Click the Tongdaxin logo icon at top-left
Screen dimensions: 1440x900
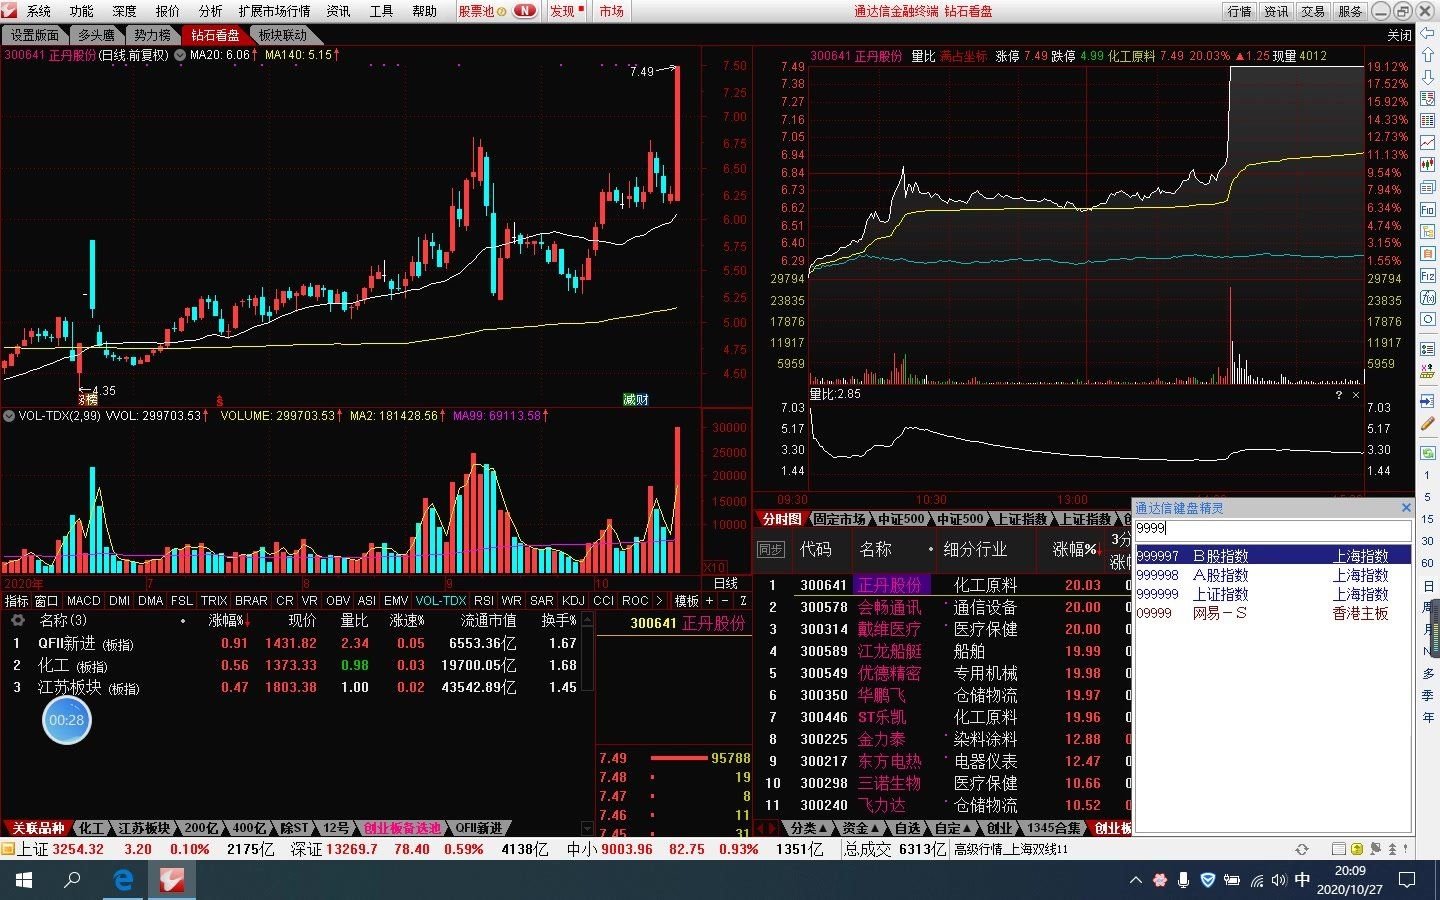tap(9, 11)
